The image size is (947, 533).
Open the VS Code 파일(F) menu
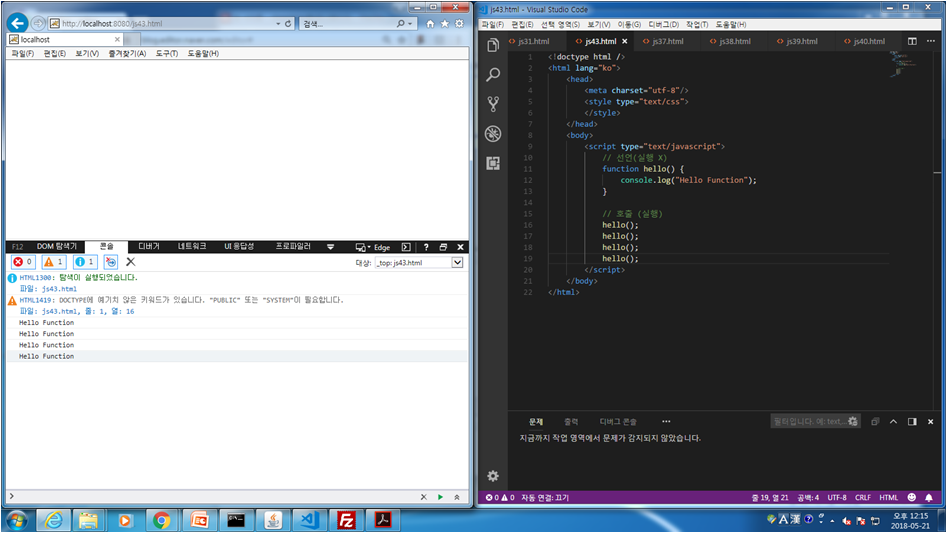click(492, 24)
